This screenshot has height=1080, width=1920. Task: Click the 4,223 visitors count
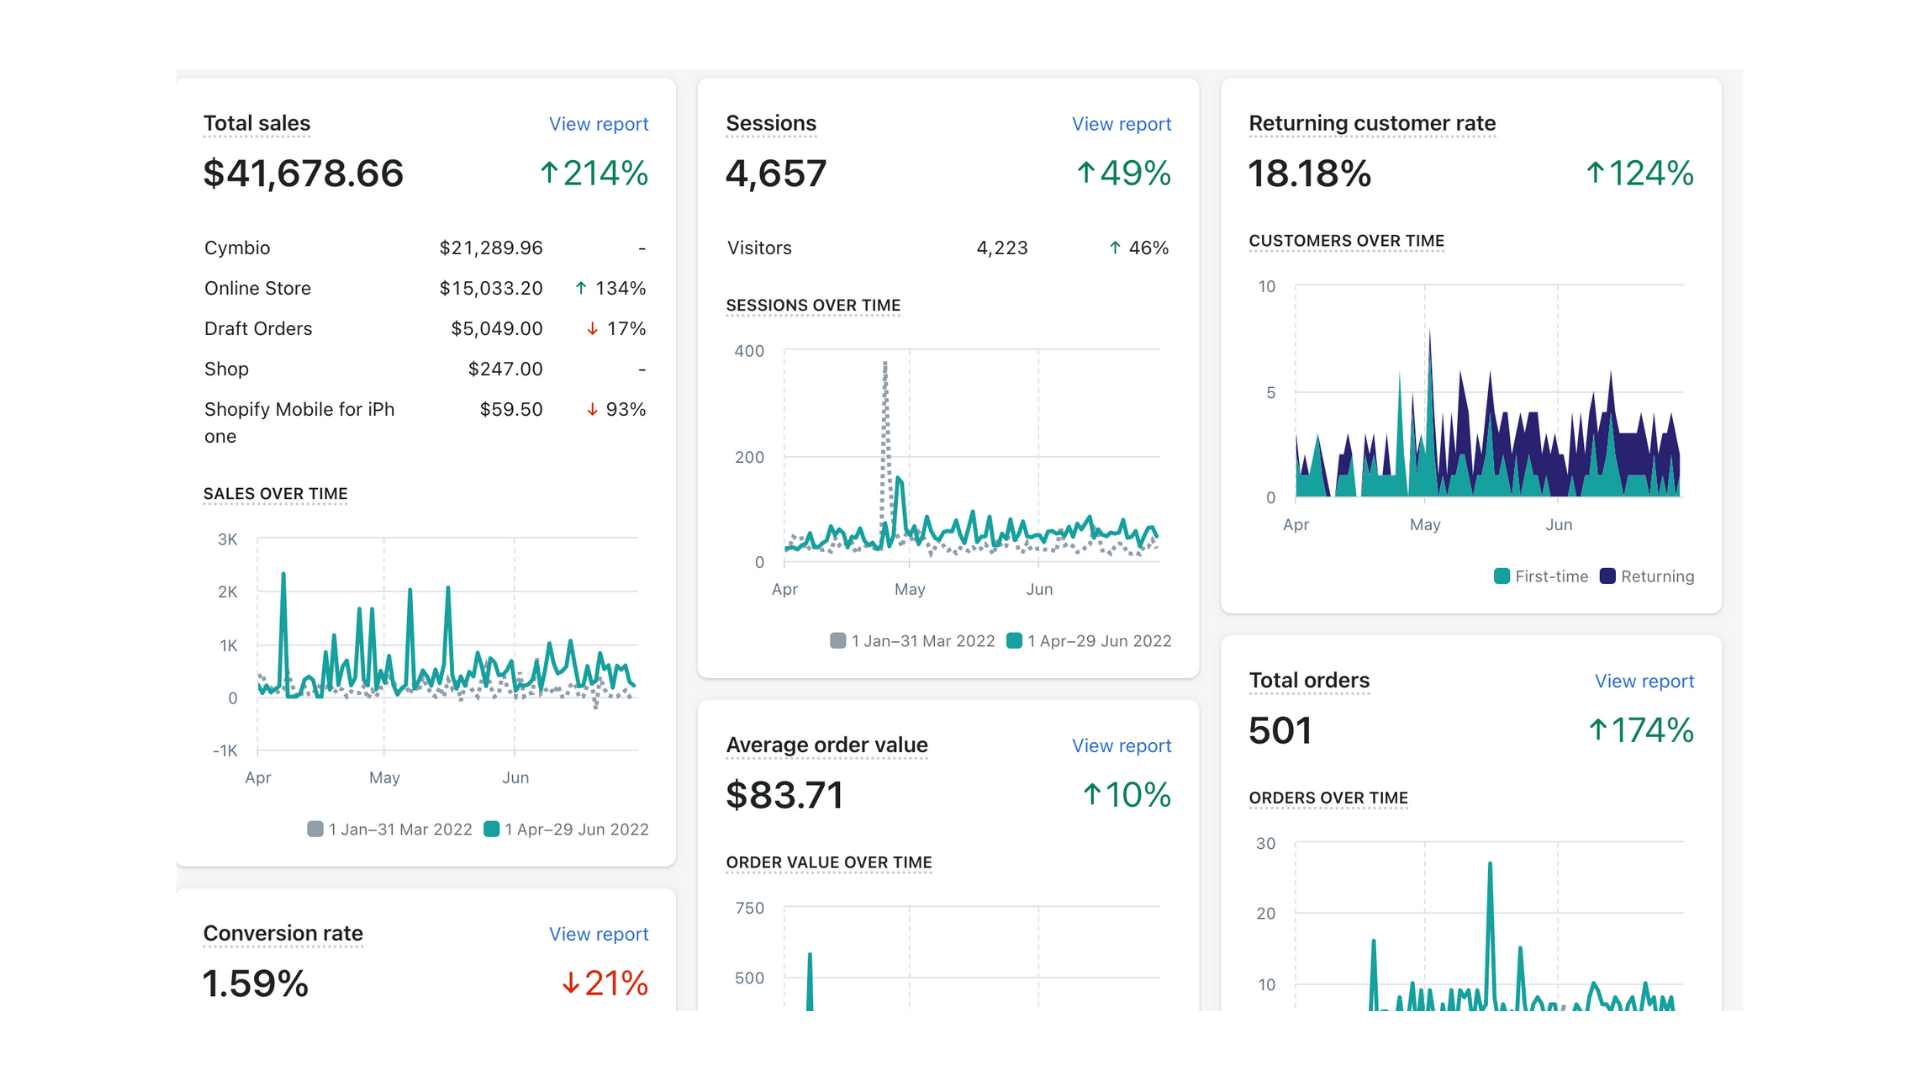[1002, 248]
